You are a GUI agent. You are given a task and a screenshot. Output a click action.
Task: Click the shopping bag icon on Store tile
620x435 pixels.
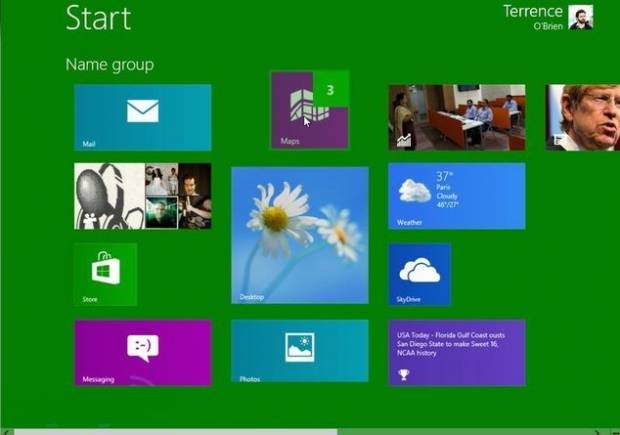click(106, 268)
